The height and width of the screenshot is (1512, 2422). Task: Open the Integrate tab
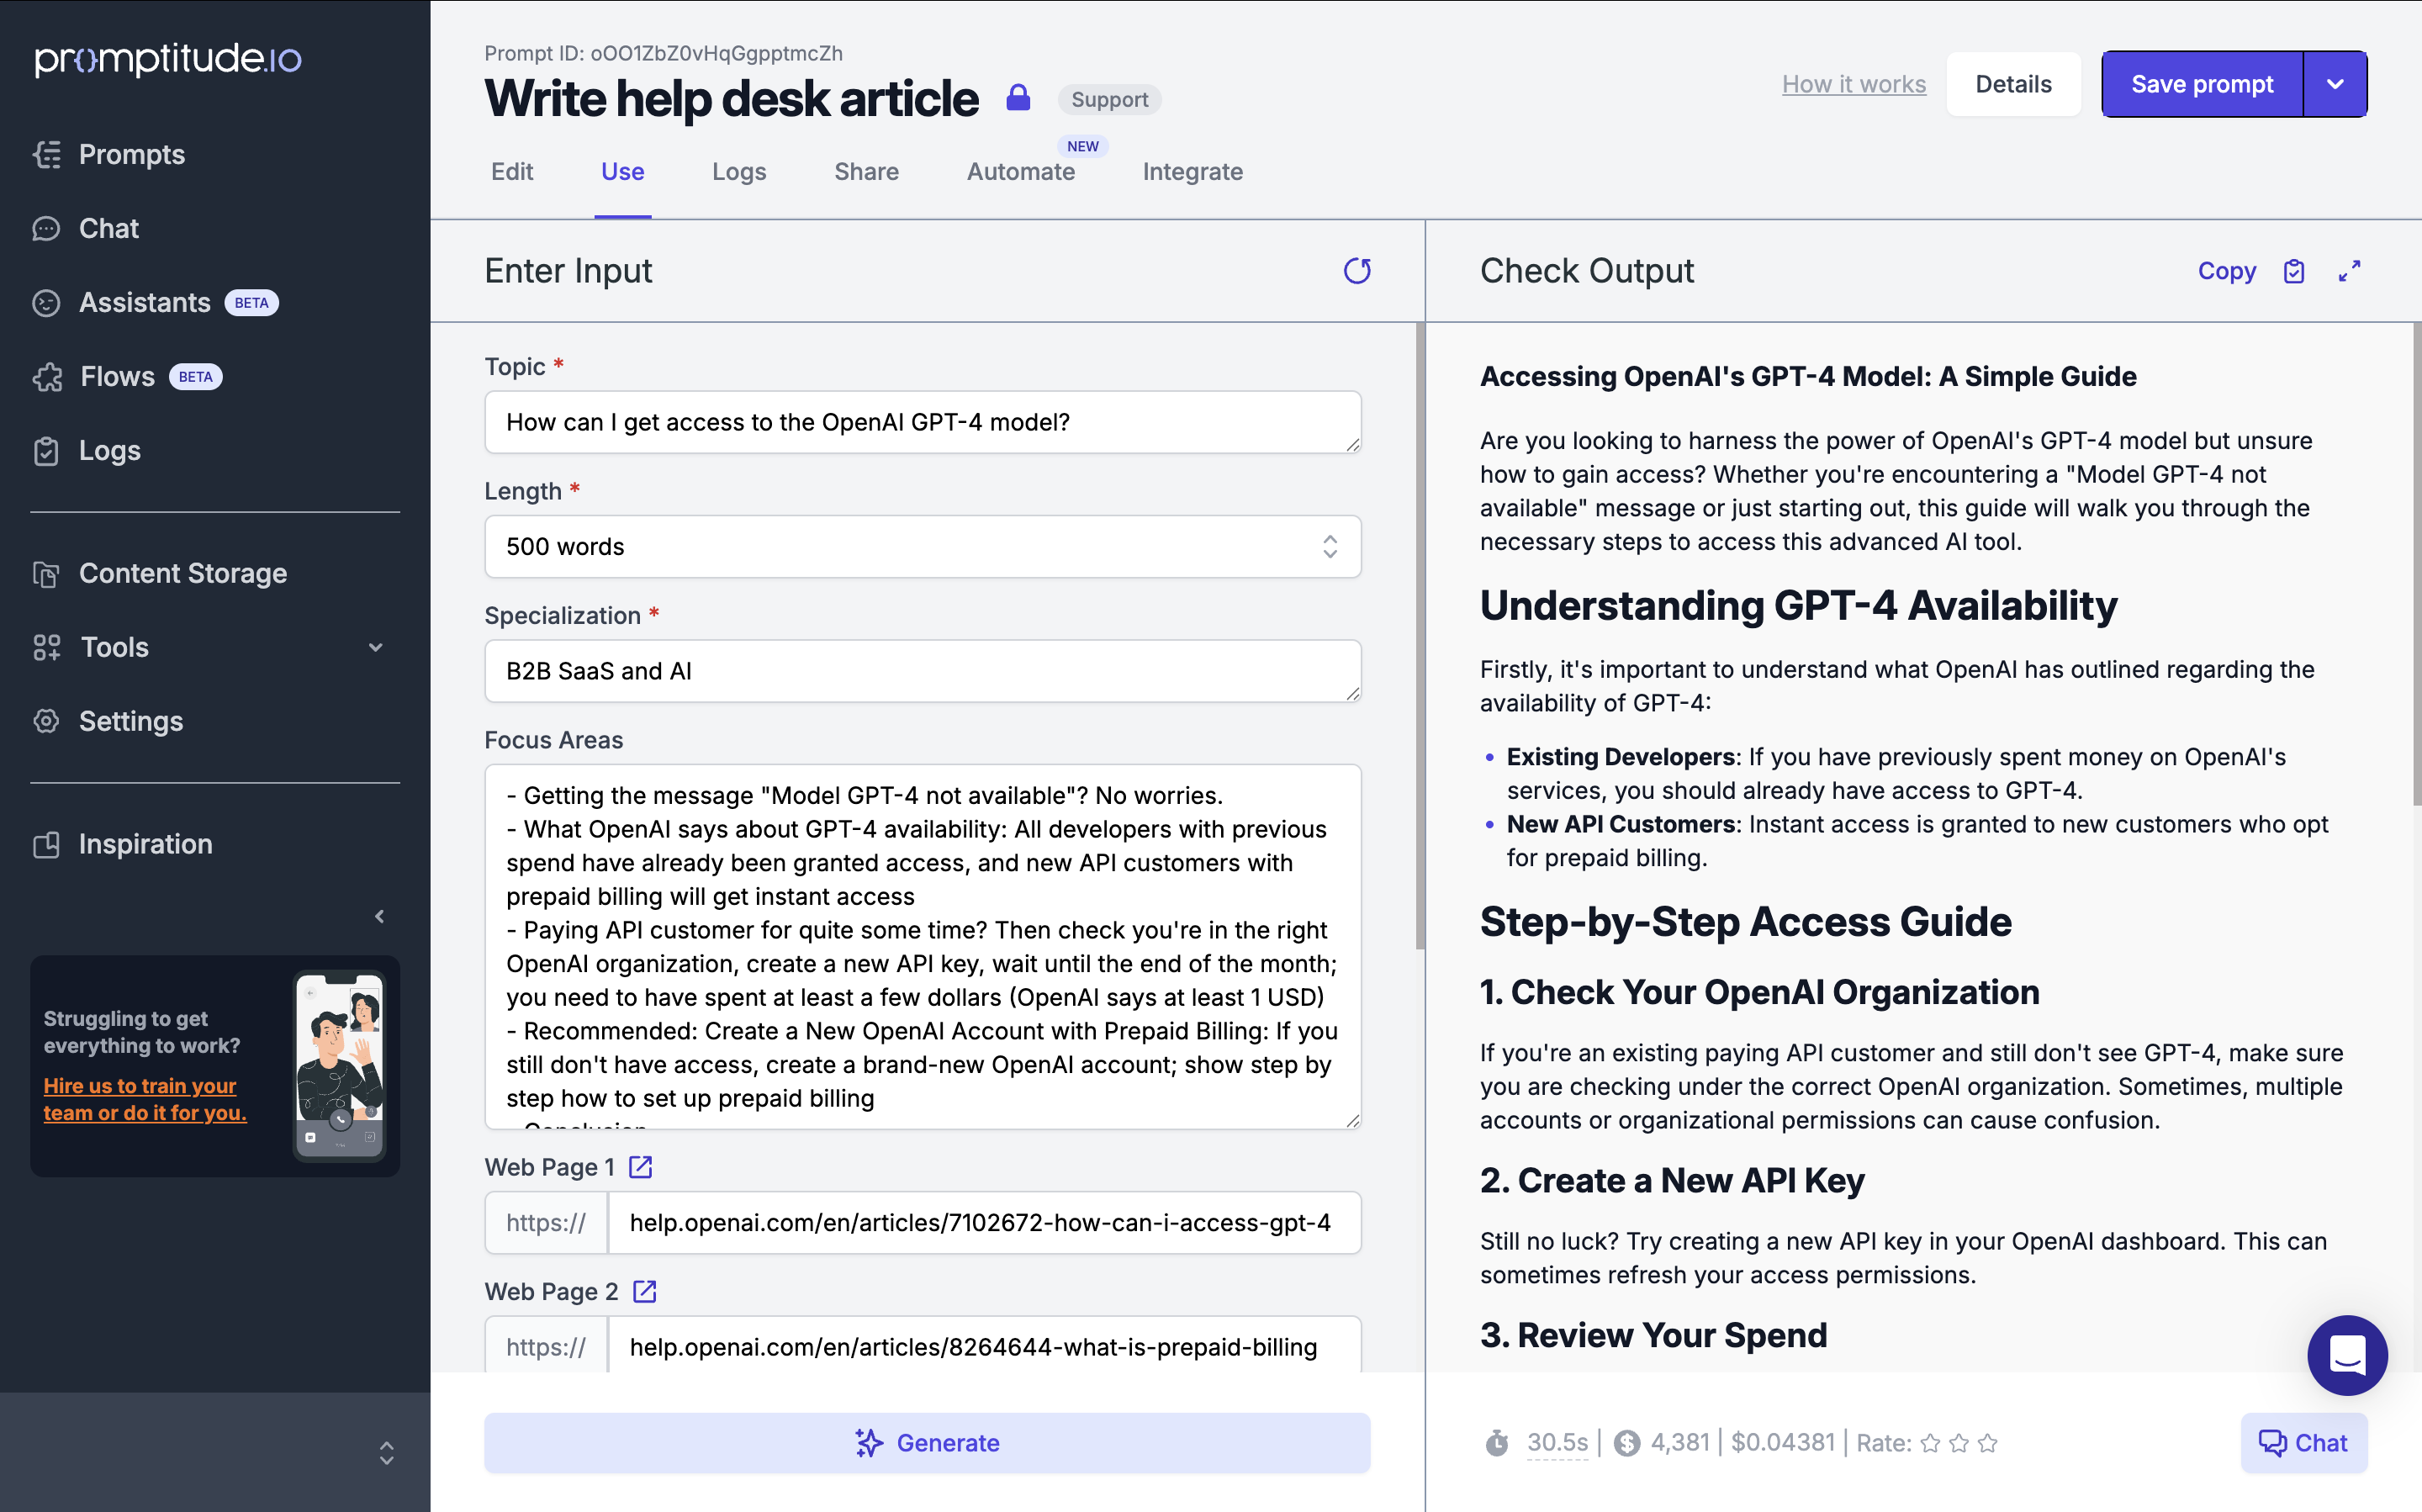[1192, 171]
